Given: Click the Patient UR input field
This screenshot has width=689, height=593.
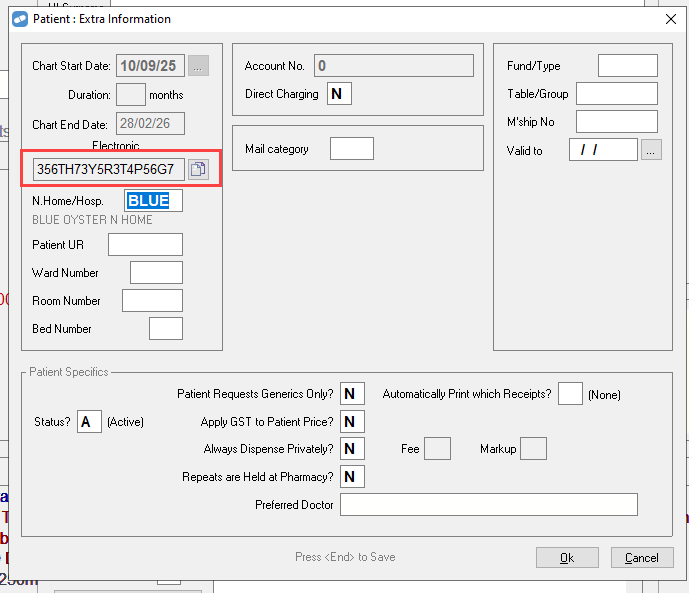Looking at the screenshot, I should coord(145,245).
